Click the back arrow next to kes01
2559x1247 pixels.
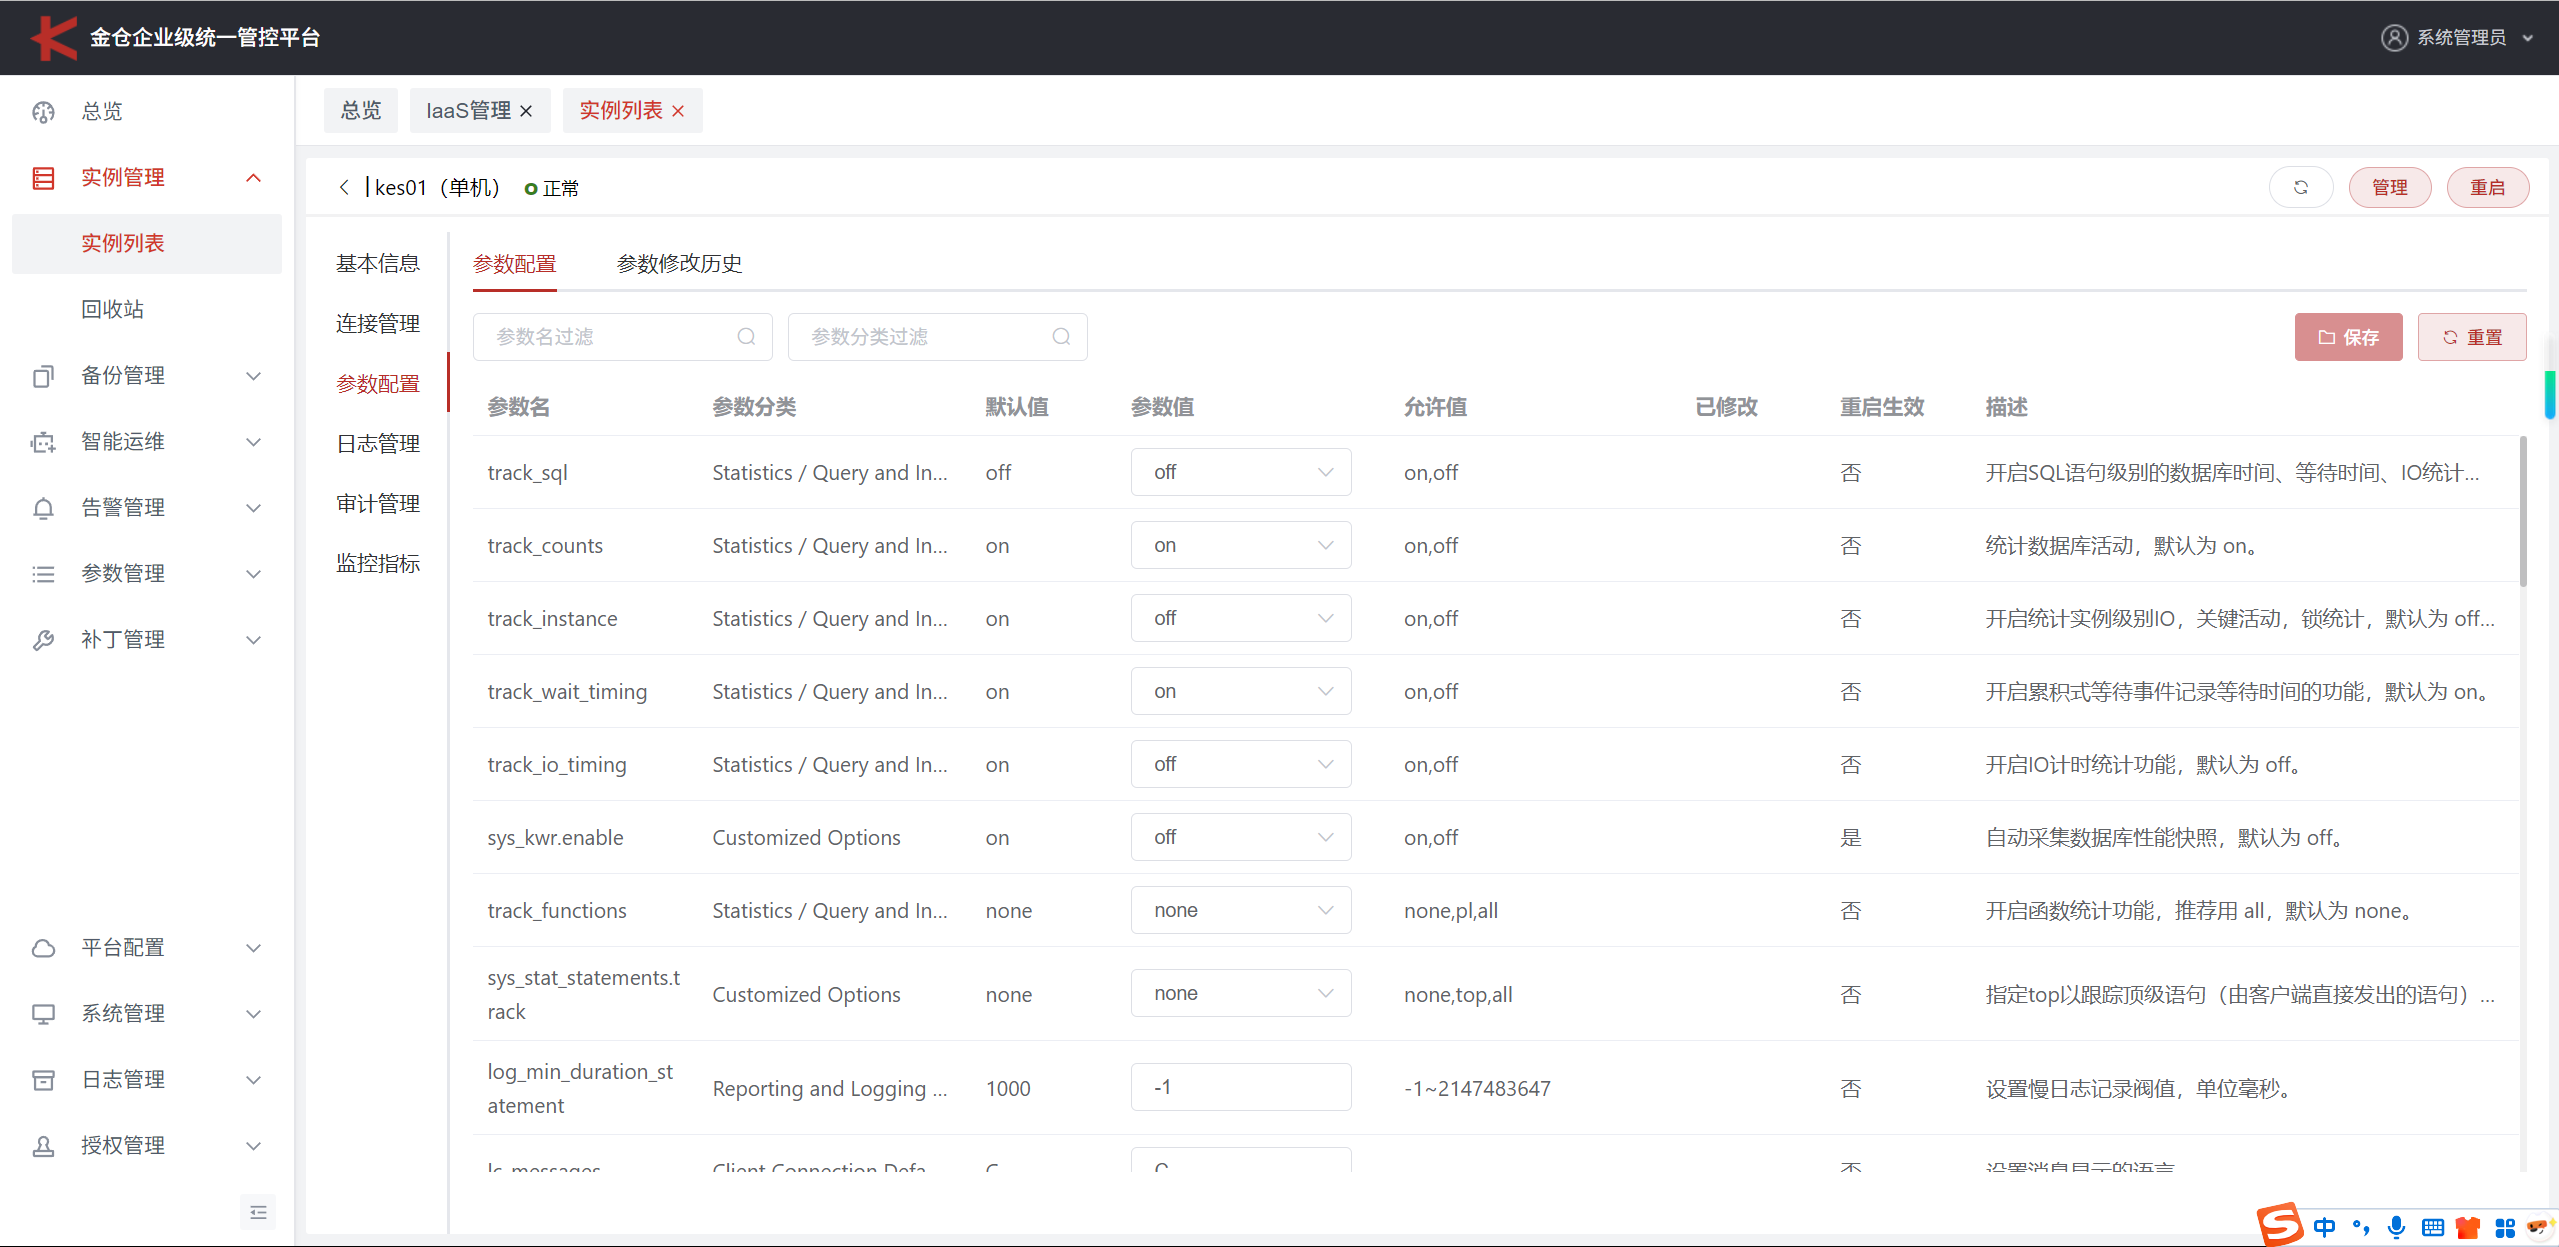(x=344, y=187)
